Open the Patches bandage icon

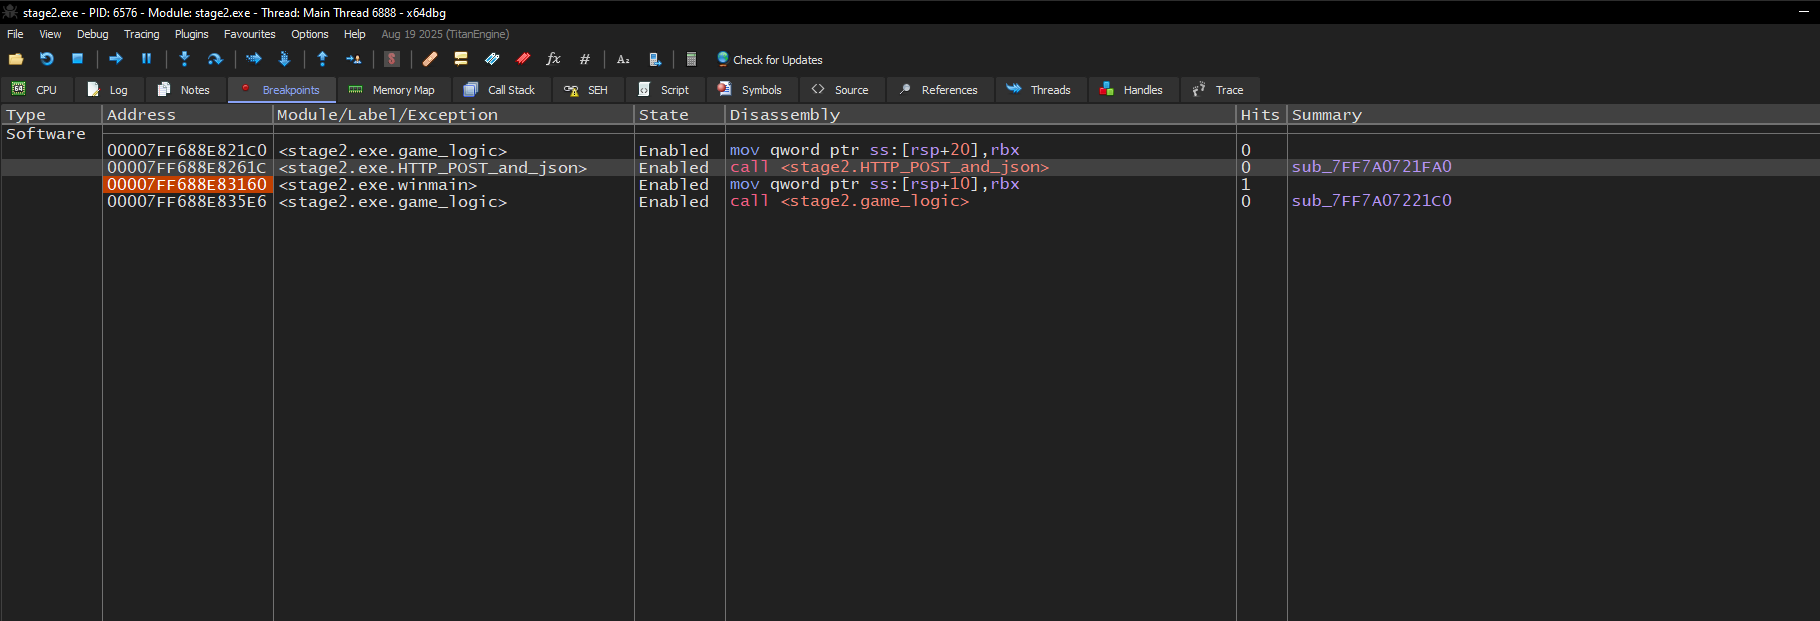430,59
